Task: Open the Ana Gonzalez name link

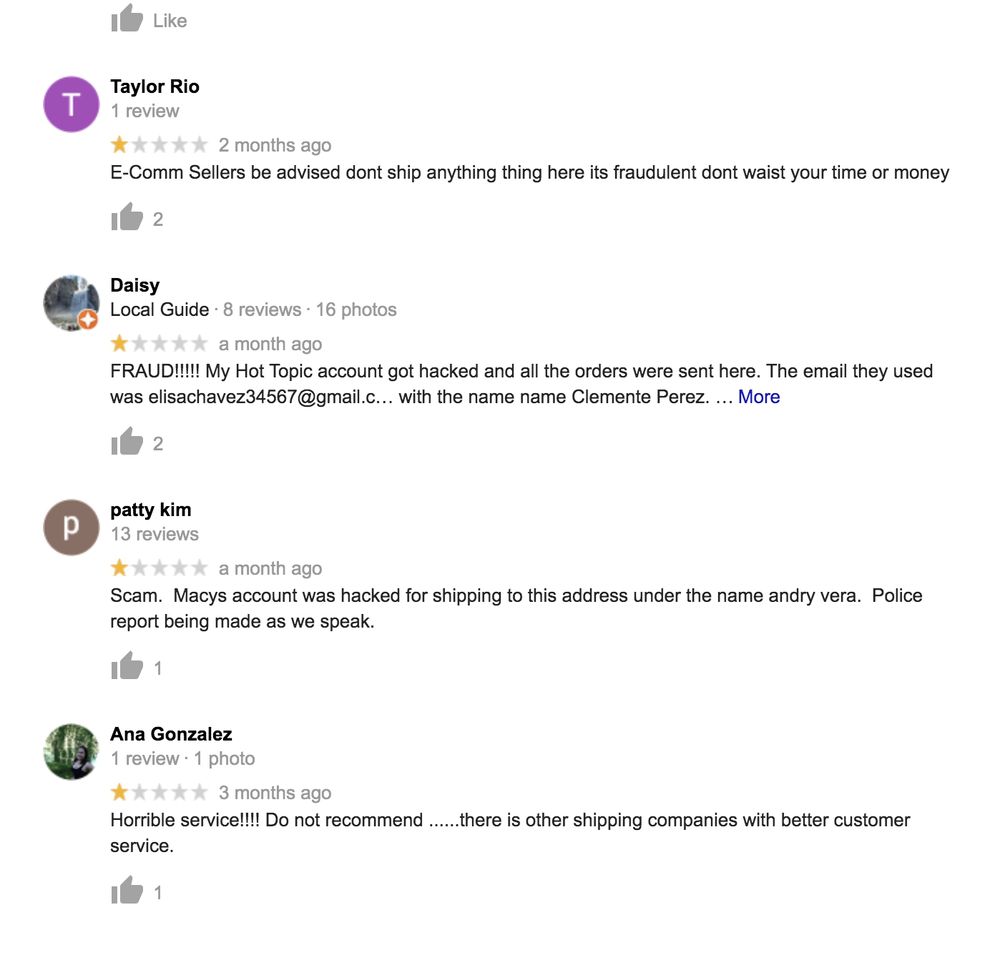Action: [x=171, y=734]
